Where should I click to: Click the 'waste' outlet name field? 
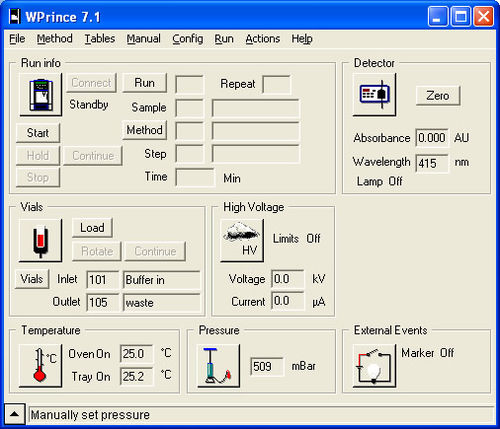tap(162, 302)
